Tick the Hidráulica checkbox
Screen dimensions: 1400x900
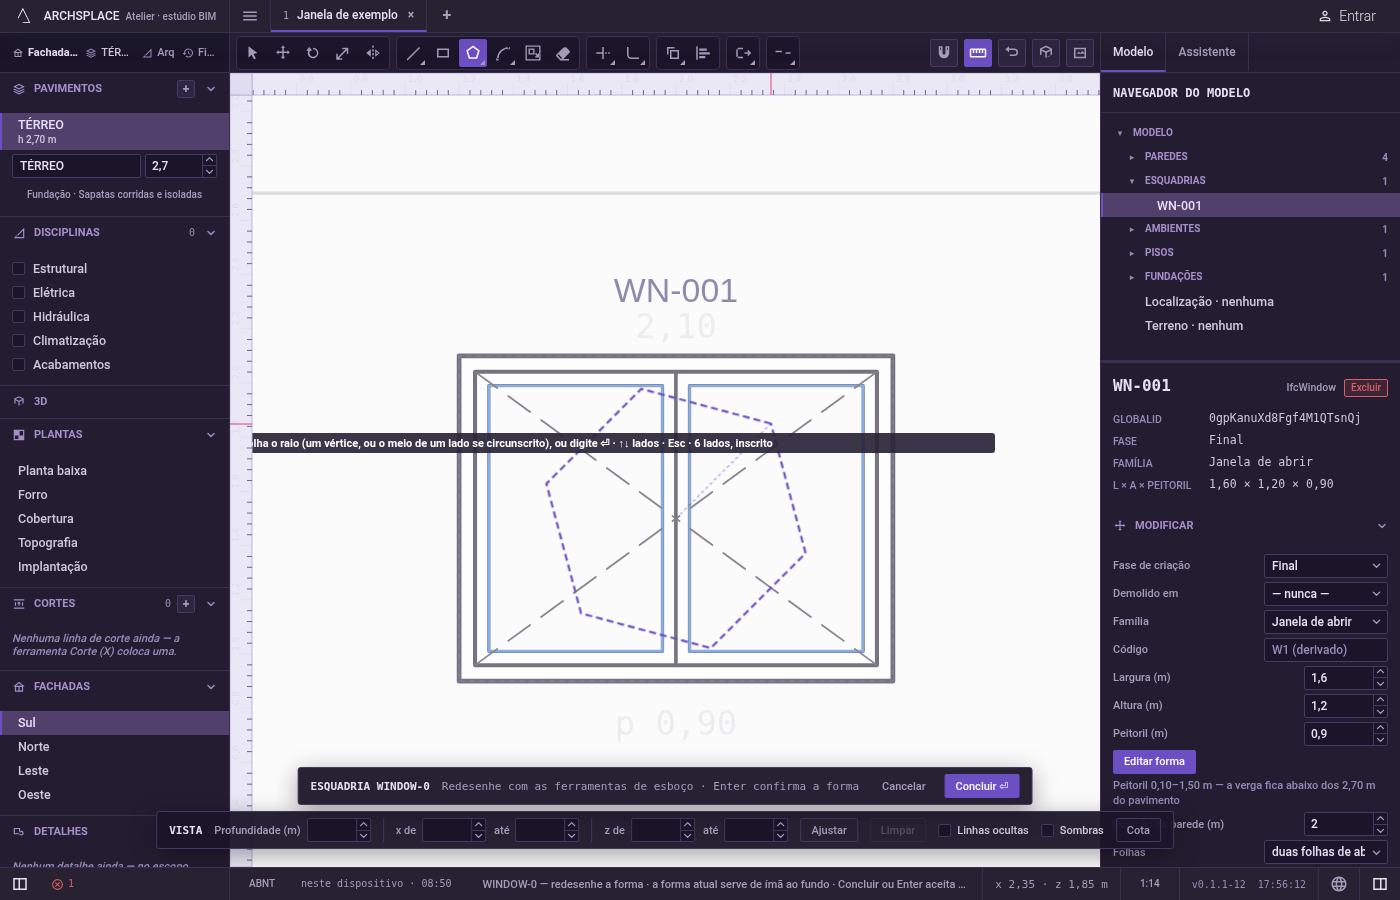[x=18, y=317]
